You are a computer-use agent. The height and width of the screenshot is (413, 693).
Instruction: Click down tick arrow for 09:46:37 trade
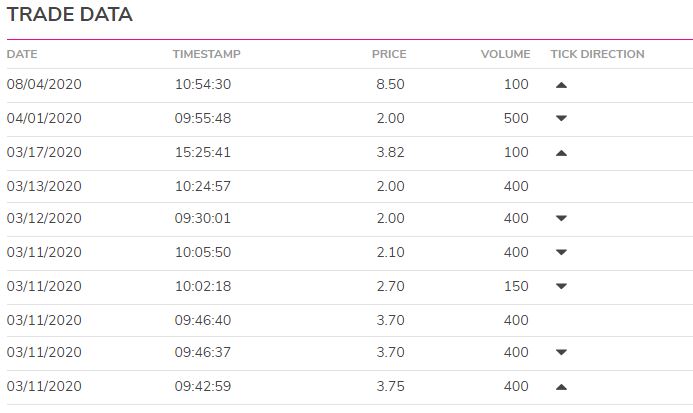pyautogui.click(x=561, y=352)
